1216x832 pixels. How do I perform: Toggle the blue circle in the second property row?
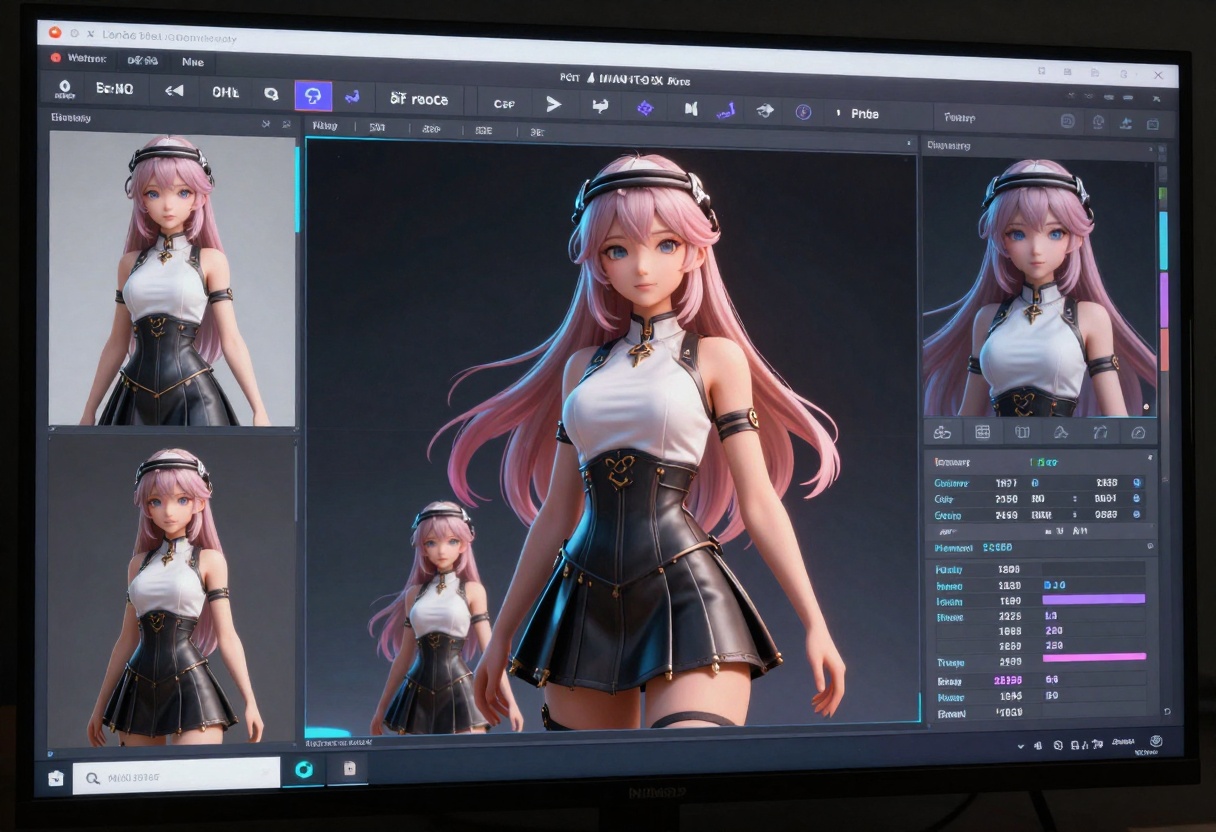point(1136,498)
